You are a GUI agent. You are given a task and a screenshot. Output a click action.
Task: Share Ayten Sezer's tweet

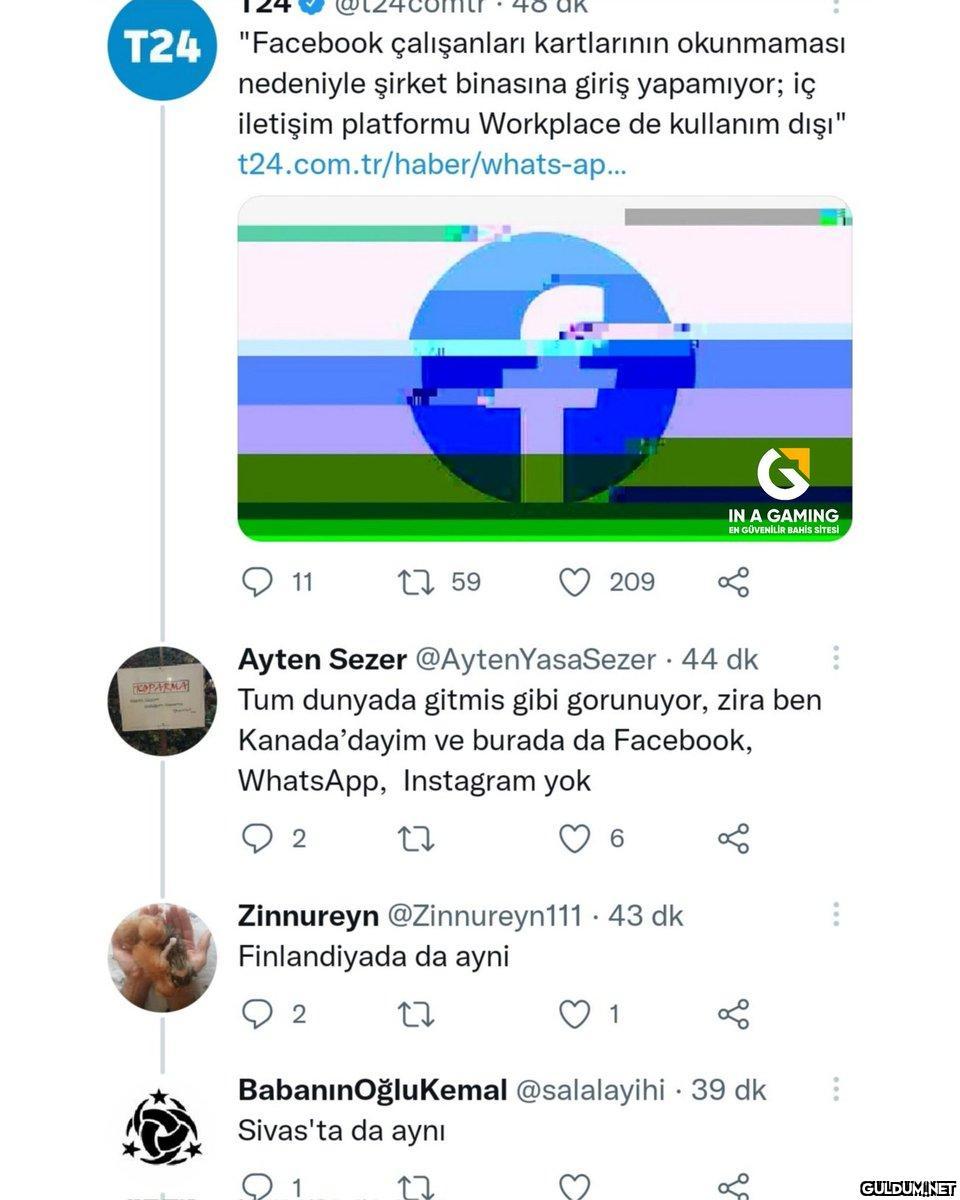[x=733, y=839]
